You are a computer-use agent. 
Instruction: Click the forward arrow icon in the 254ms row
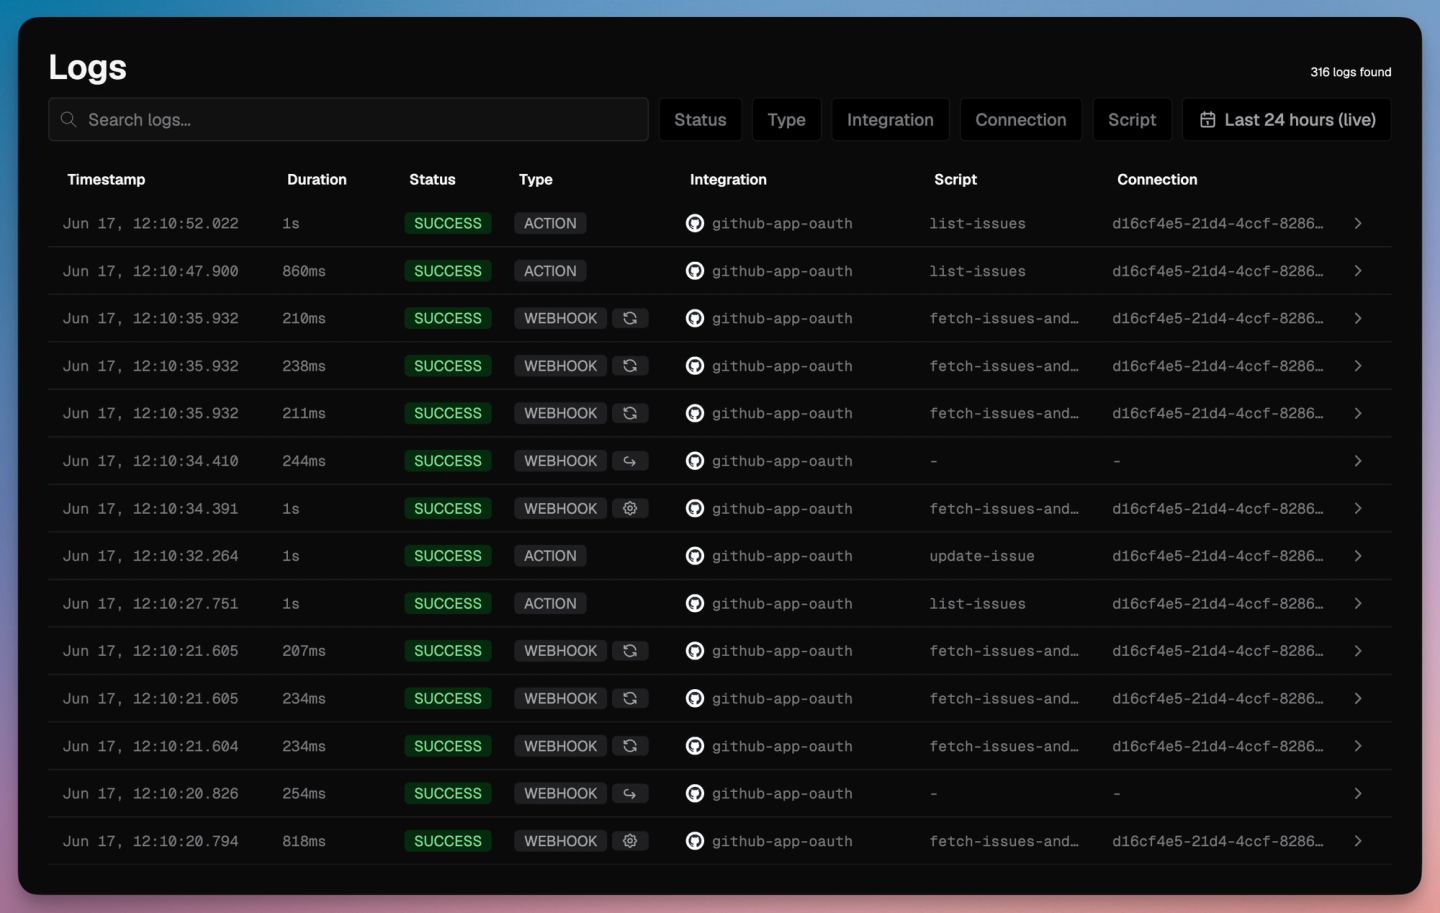pyautogui.click(x=630, y=793)
